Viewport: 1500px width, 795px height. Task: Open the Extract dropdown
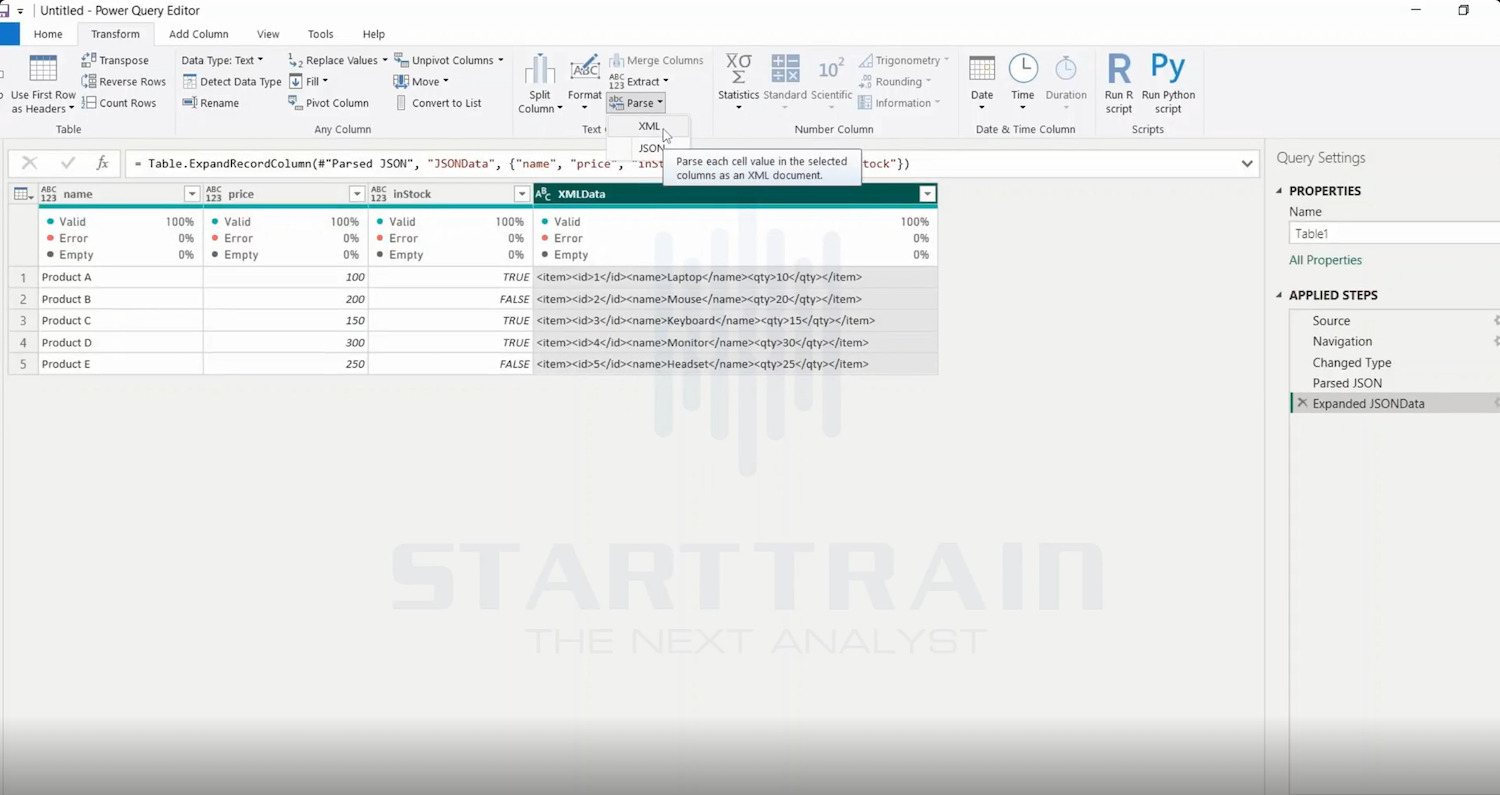[x=639, y=82]
